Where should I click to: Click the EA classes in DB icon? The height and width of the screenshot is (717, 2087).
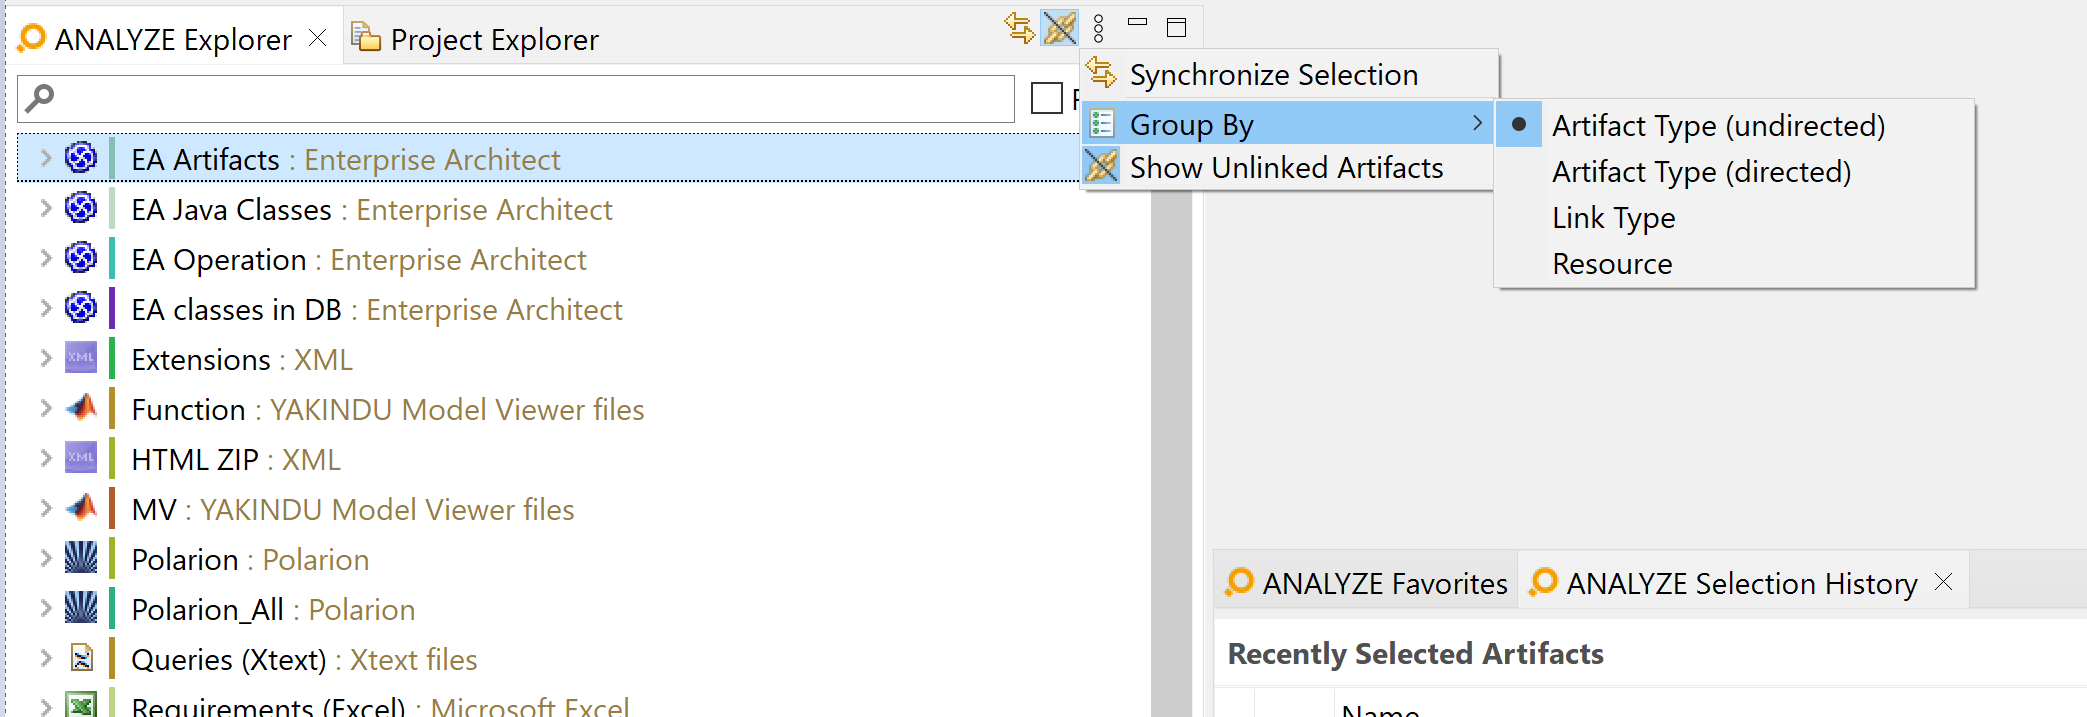pos(81,307)
